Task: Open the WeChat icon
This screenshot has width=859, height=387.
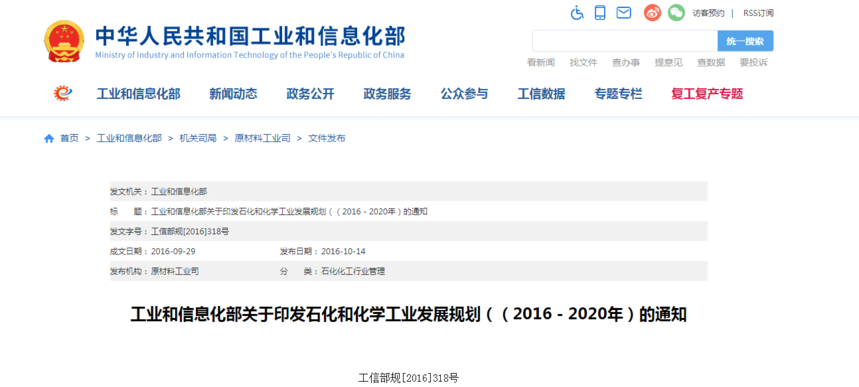Action: pos(676,13)
